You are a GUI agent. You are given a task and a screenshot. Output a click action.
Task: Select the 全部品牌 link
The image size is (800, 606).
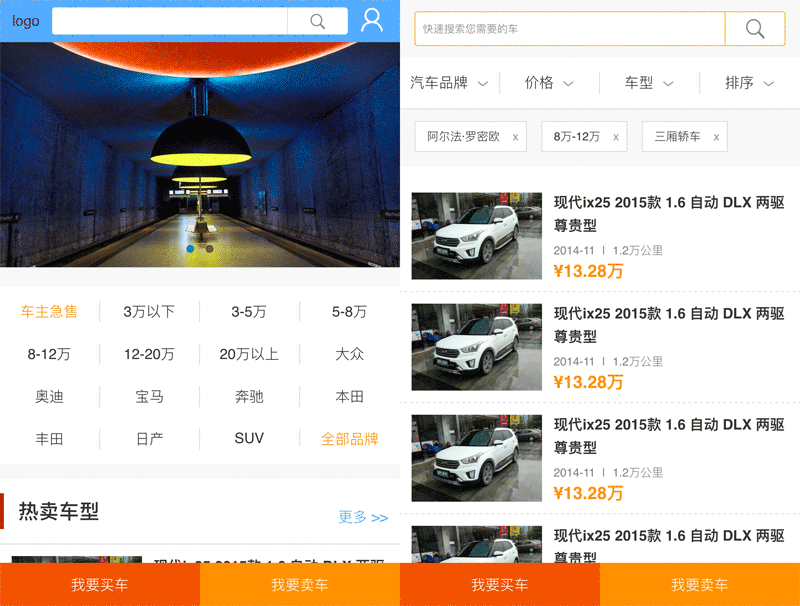[x=349, y=439]
